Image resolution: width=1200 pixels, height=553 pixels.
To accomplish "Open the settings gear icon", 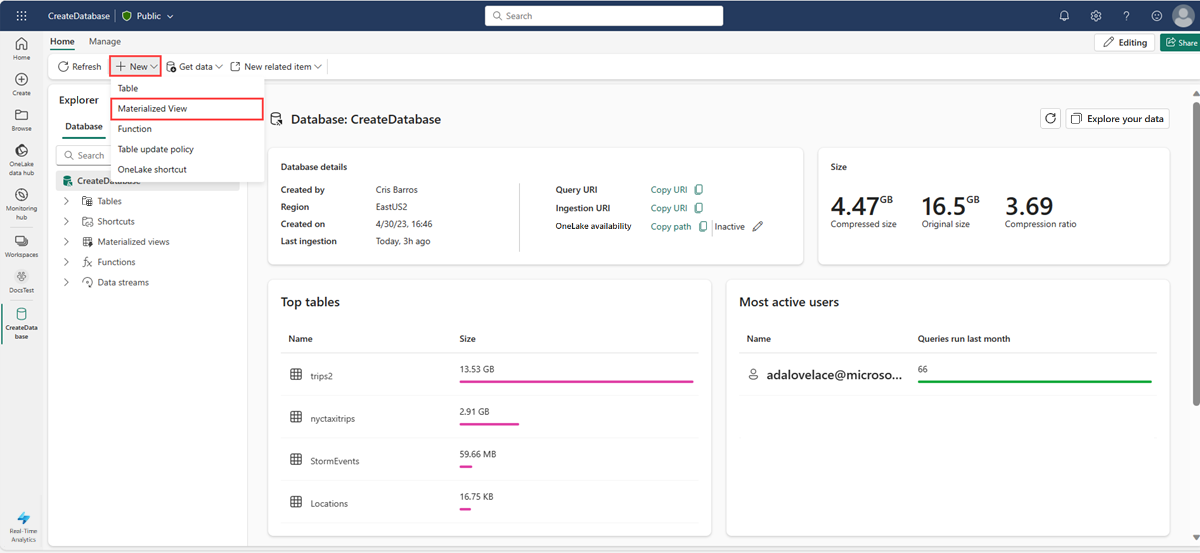I will click(x=1096, y=16).
